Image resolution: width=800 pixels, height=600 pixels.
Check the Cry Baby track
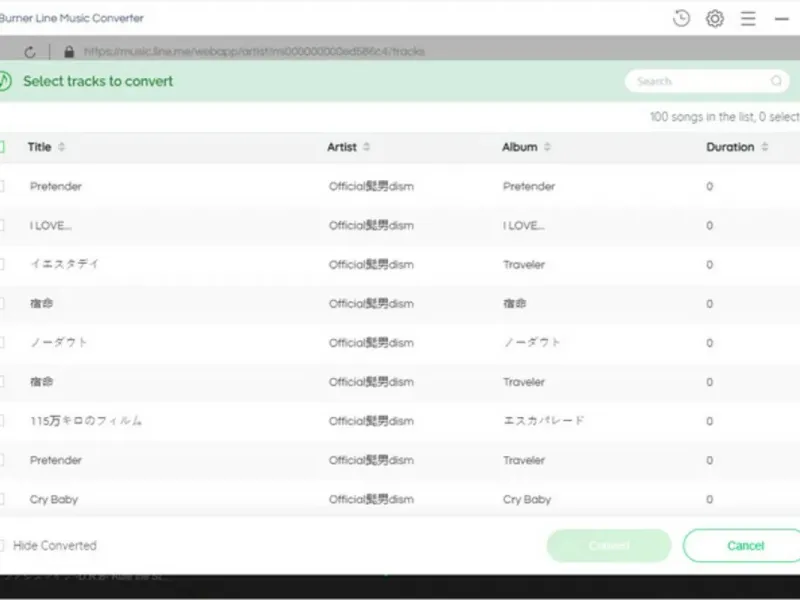tap(2, 499)
